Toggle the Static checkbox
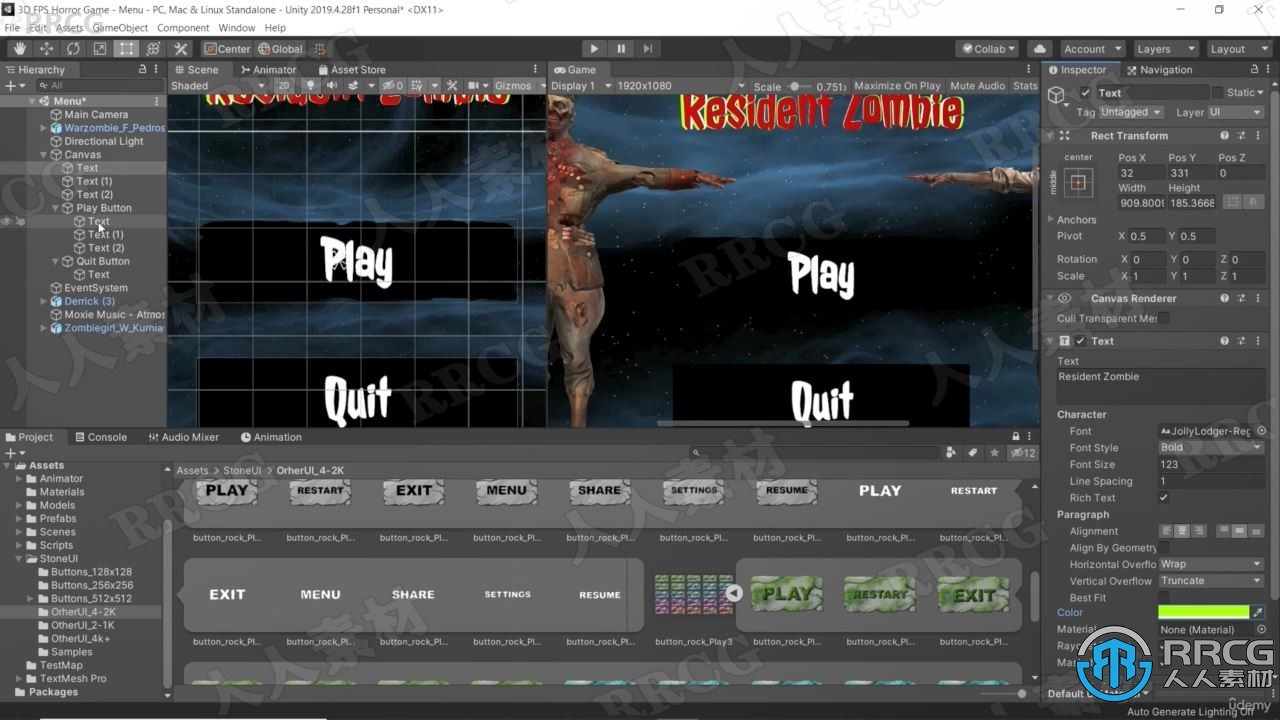Screen dimensions: 1280x720 tap(1217, 93)
